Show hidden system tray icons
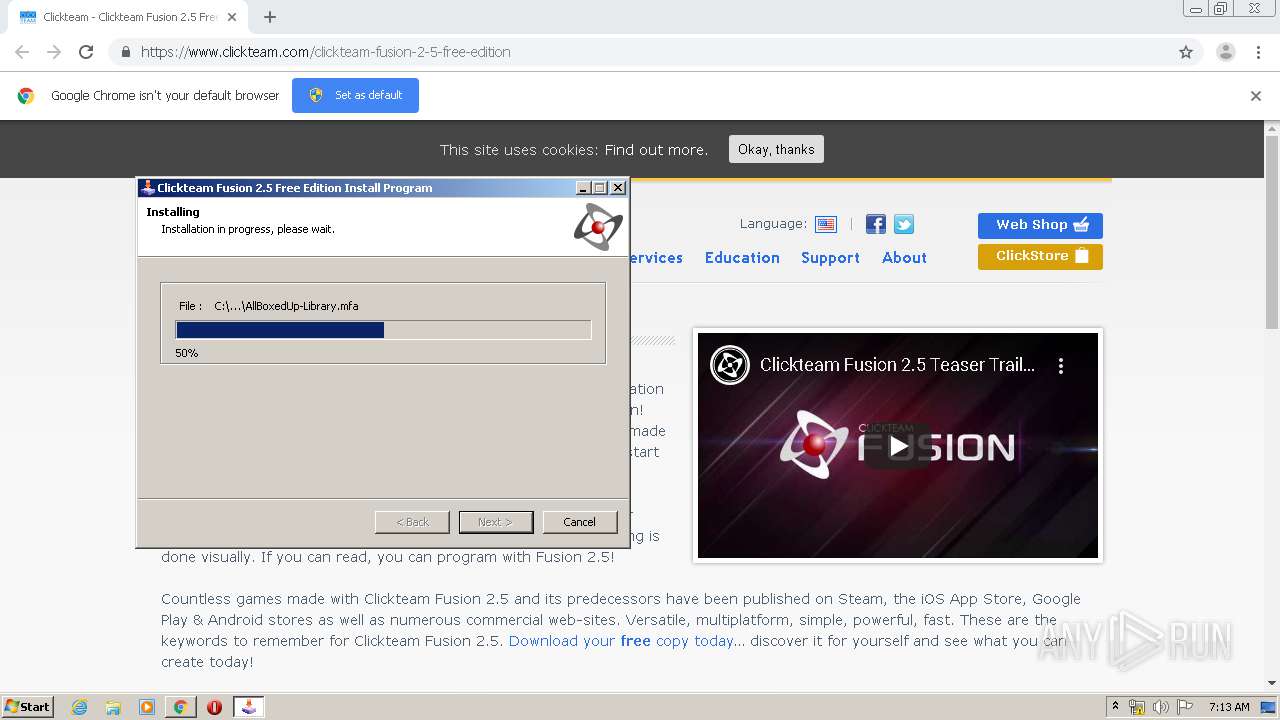The height and width of the screenshot is (720, 1280). pyautogui.click(x=1115, y=707)
